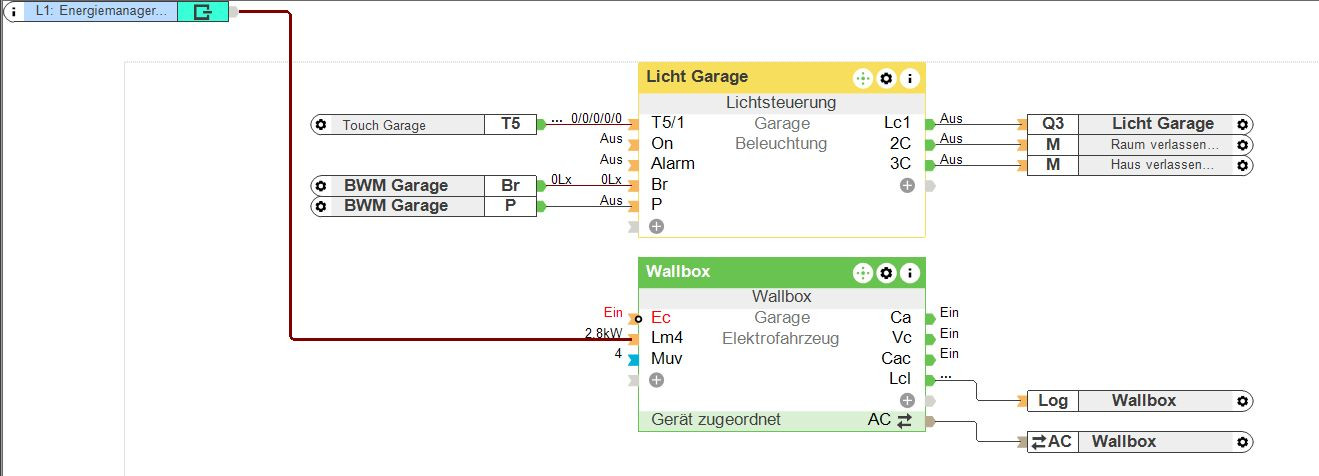Screen dimensions: 1319x476
Task: Select the Haus verlassen memory flag label
Action: click(x=1162, y=165)
